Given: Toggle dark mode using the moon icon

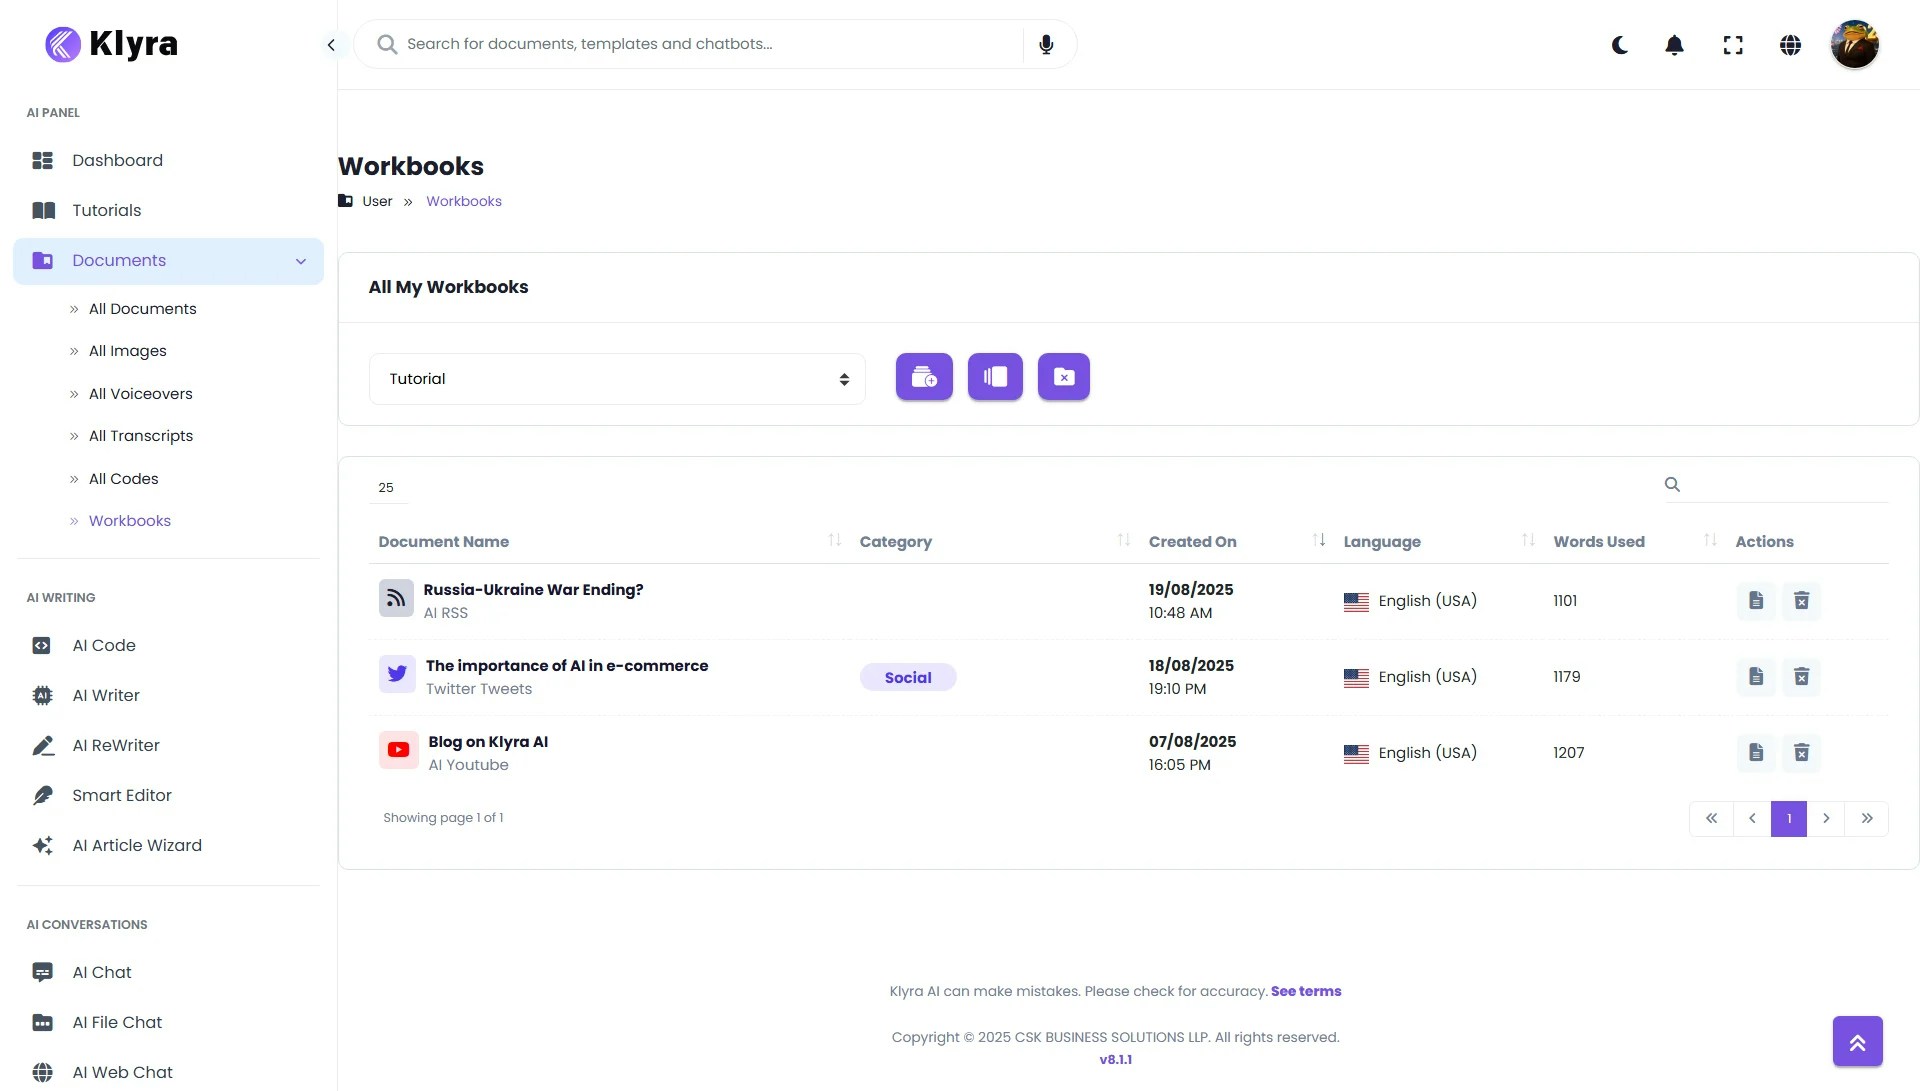Looking at the screenshot, I should [1619, 45].
